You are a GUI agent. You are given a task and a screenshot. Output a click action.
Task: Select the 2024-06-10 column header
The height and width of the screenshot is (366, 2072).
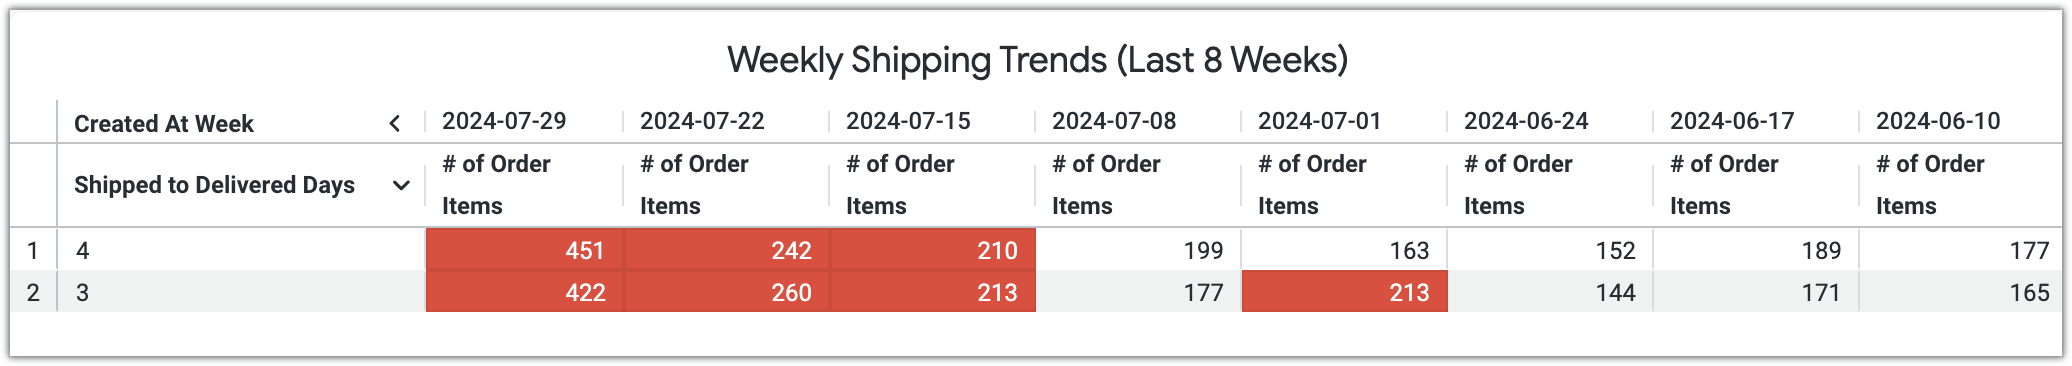click(1938, 121)
